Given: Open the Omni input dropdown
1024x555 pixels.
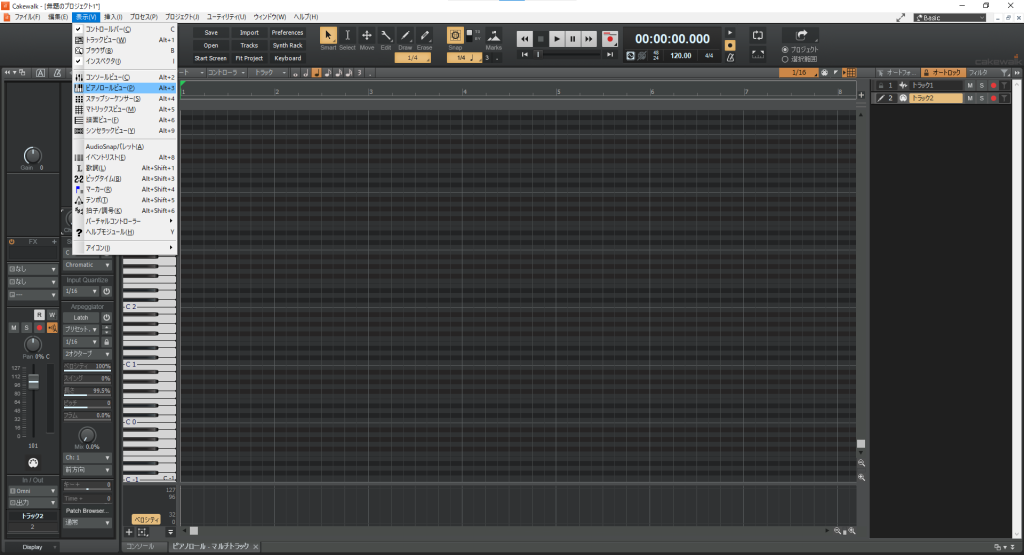Looking at the screenshot, I should [x=33, y=491].
